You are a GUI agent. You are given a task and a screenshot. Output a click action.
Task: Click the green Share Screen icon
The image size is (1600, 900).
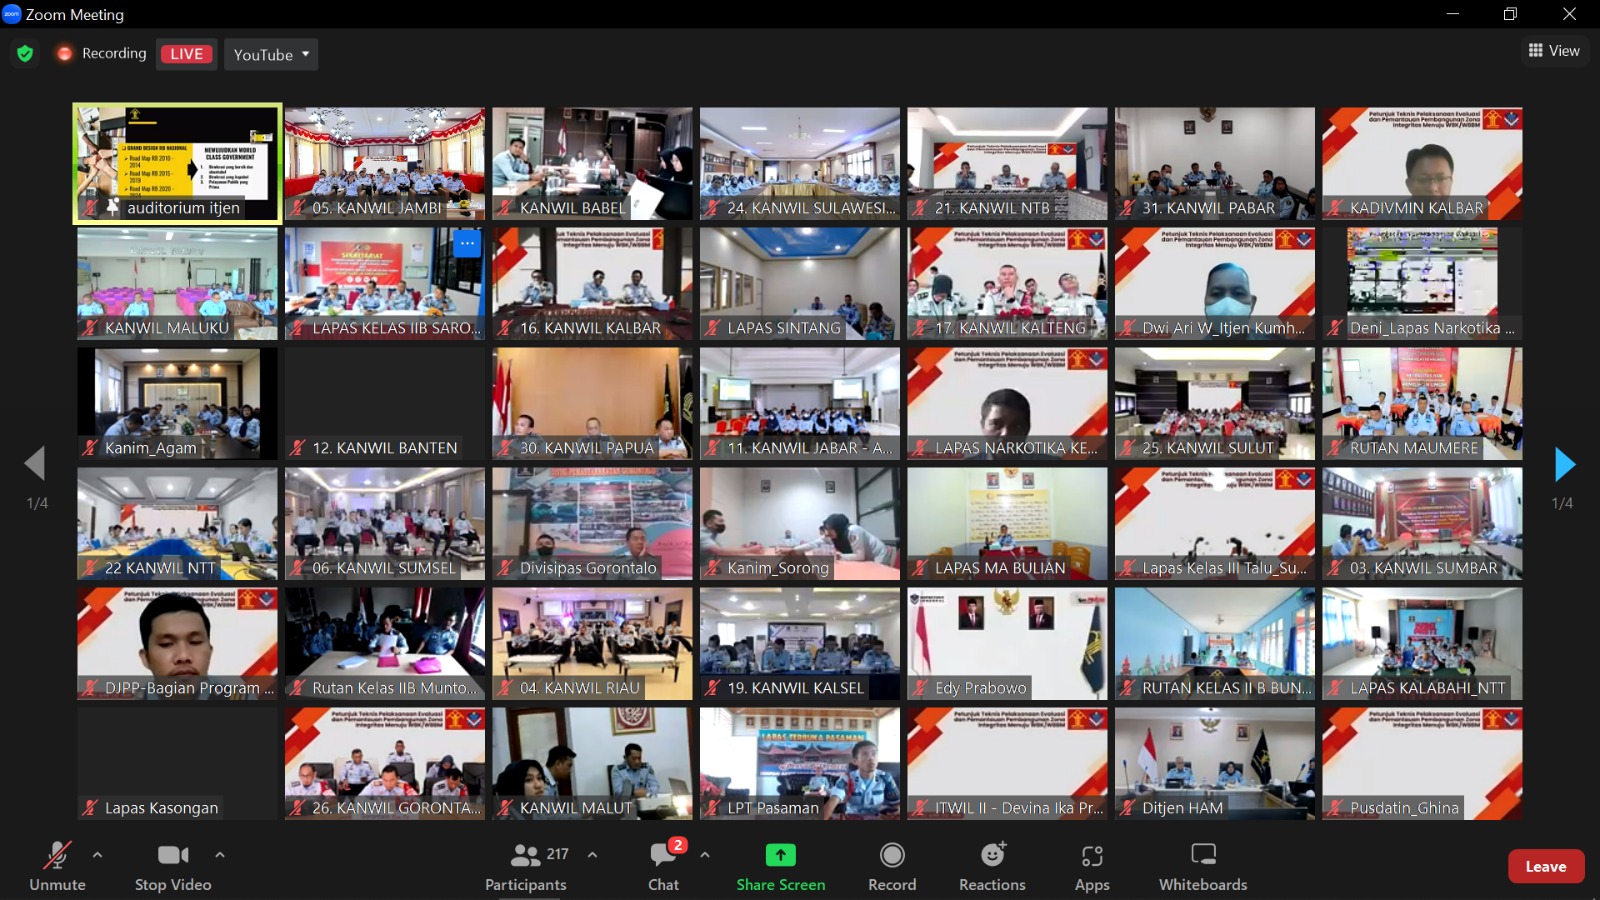[x=780, y=855]
